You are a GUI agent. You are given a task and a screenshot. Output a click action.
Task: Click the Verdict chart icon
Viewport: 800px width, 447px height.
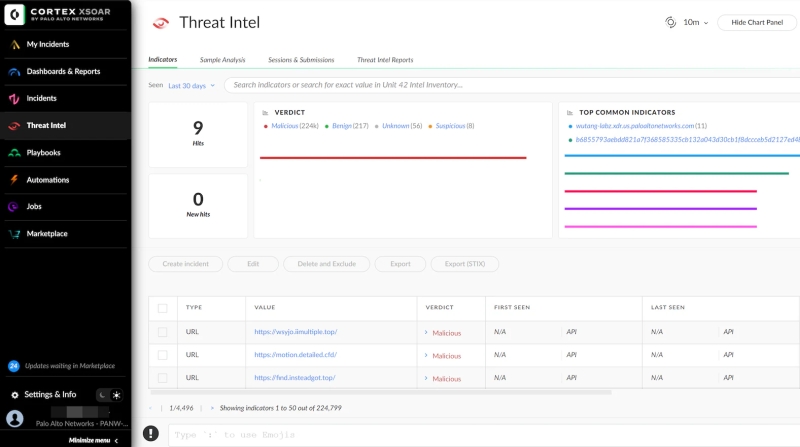[x=265, y=113]
